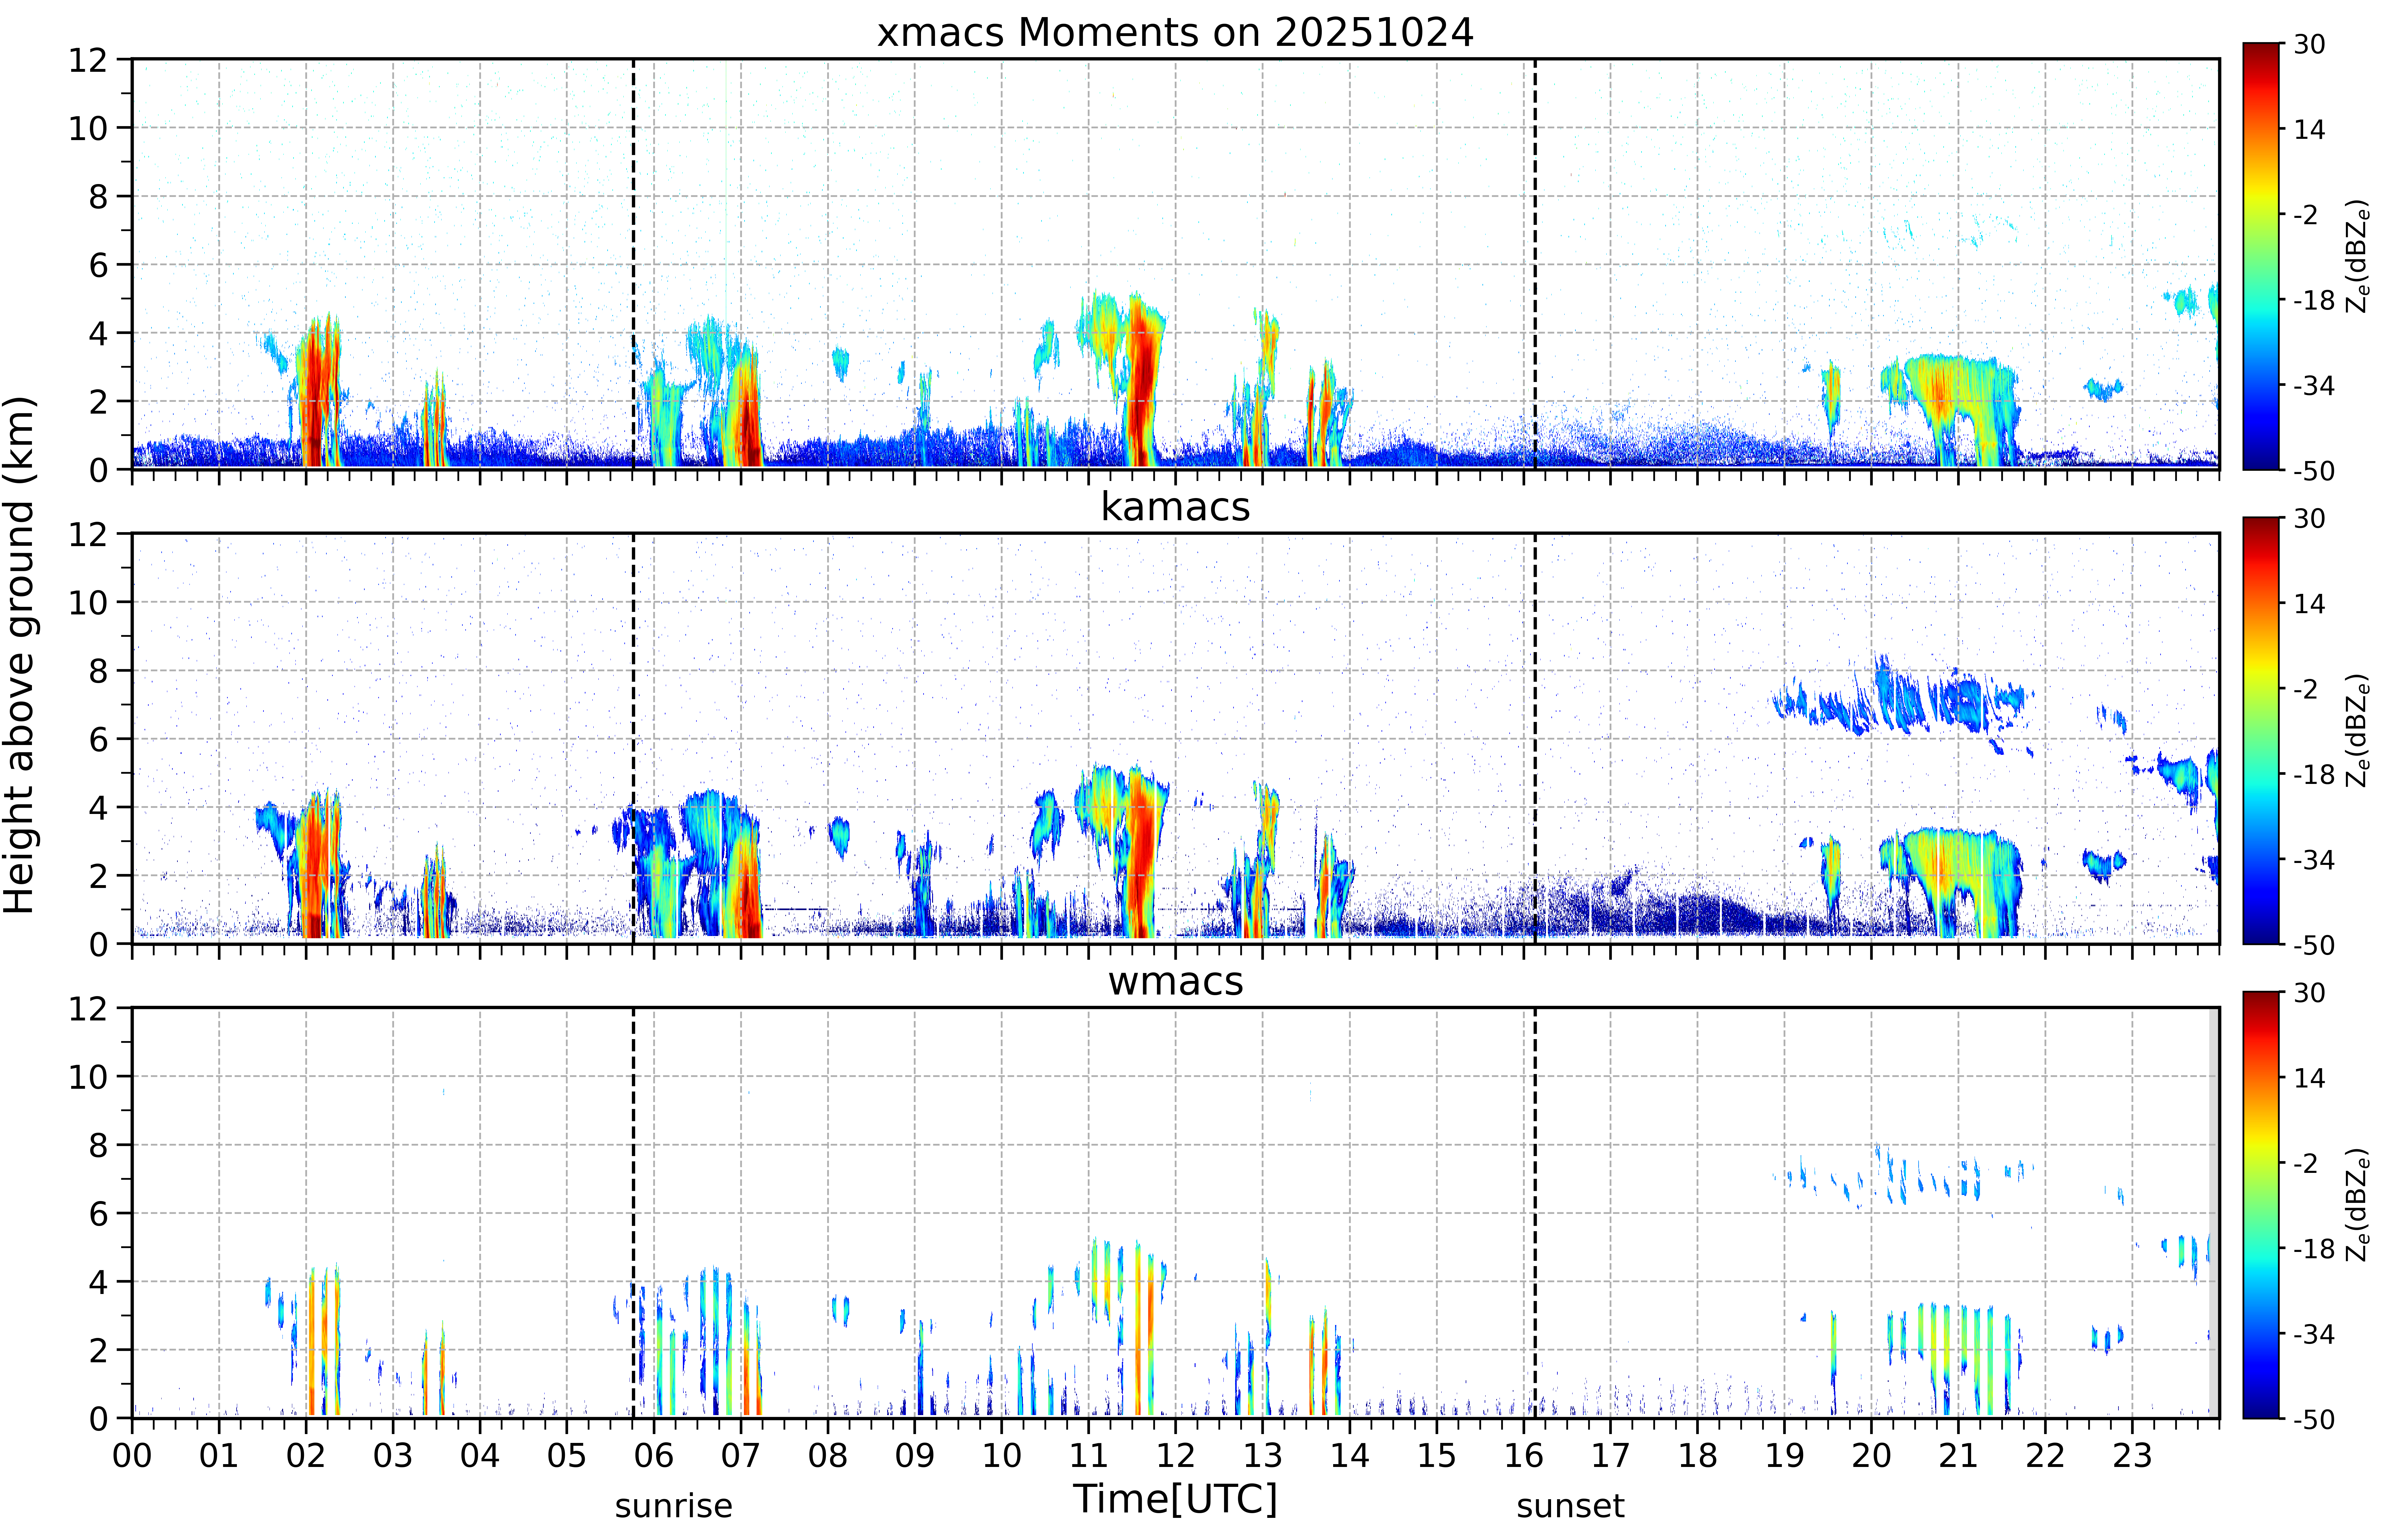Click the sunset dashed line in the wmacs panel
Screen dimensions: 2387x1540
[1535, 1213]
